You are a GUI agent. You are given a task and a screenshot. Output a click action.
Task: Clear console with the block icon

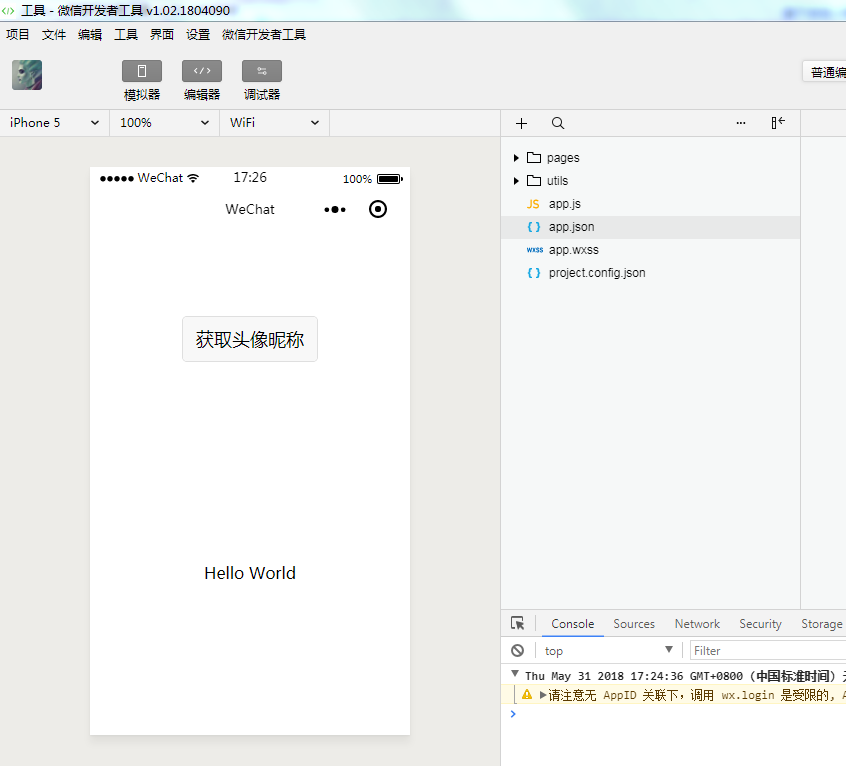point(517,650)
